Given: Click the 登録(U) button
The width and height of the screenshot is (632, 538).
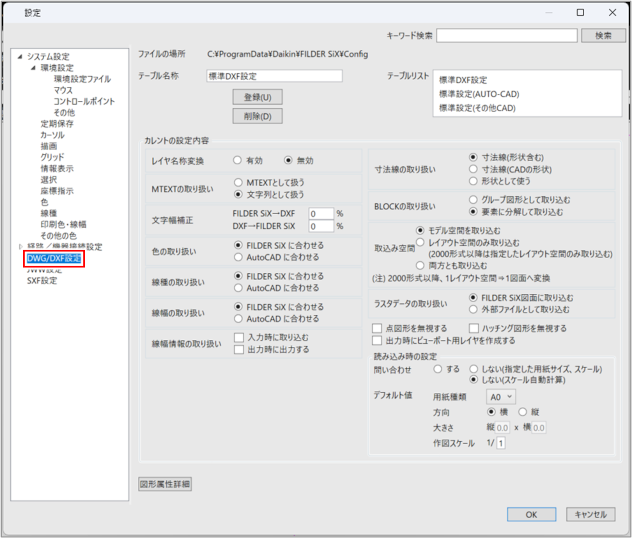Looking at the screenshot, I should click(x=257, y=97).
